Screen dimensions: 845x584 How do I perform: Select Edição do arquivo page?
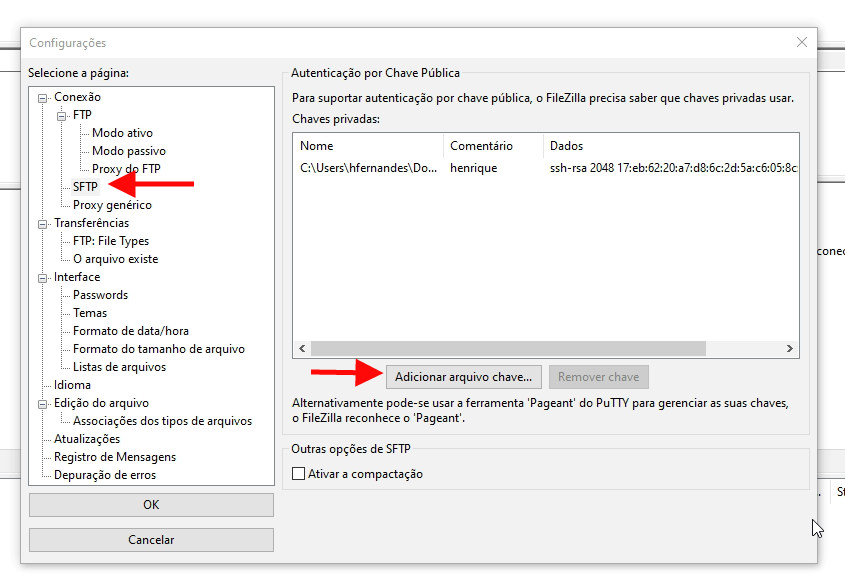(x=101, y=402)
